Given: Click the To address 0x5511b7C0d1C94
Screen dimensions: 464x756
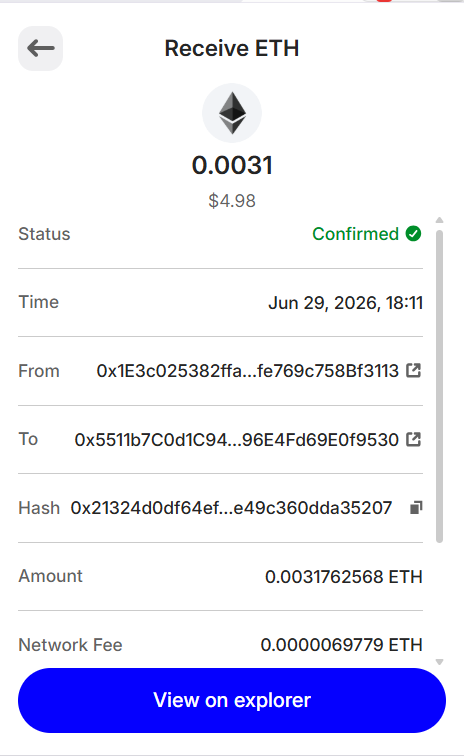Looking at the screenshot, I should pyautogui.click(x=236, y=440).
